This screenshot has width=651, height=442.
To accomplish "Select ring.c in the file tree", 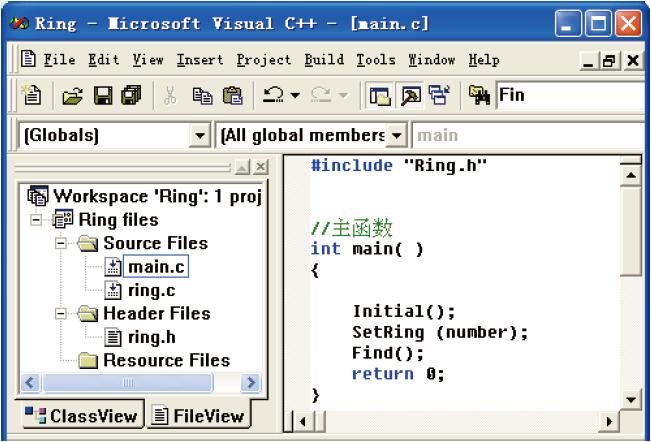I will point(152,291).
